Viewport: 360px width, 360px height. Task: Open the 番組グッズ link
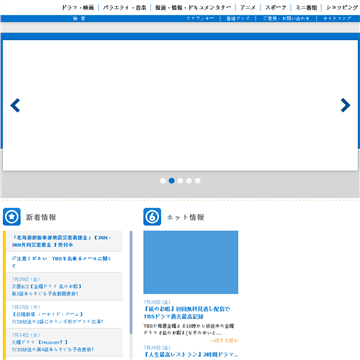pos(238,19)
